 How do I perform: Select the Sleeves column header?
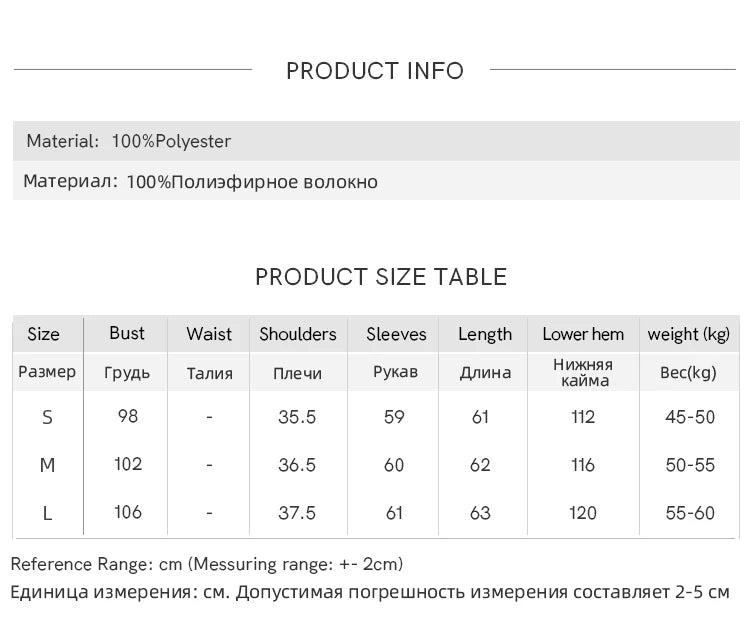click(396, 334)
